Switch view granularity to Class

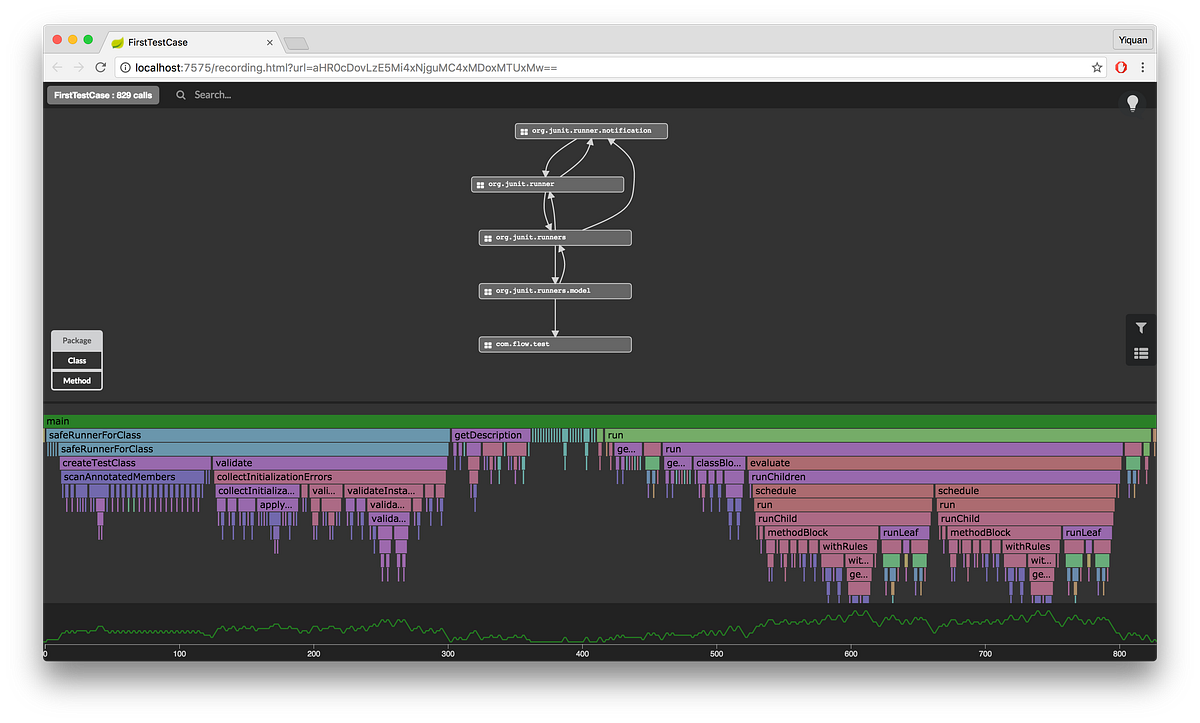[x=76, y=360]
